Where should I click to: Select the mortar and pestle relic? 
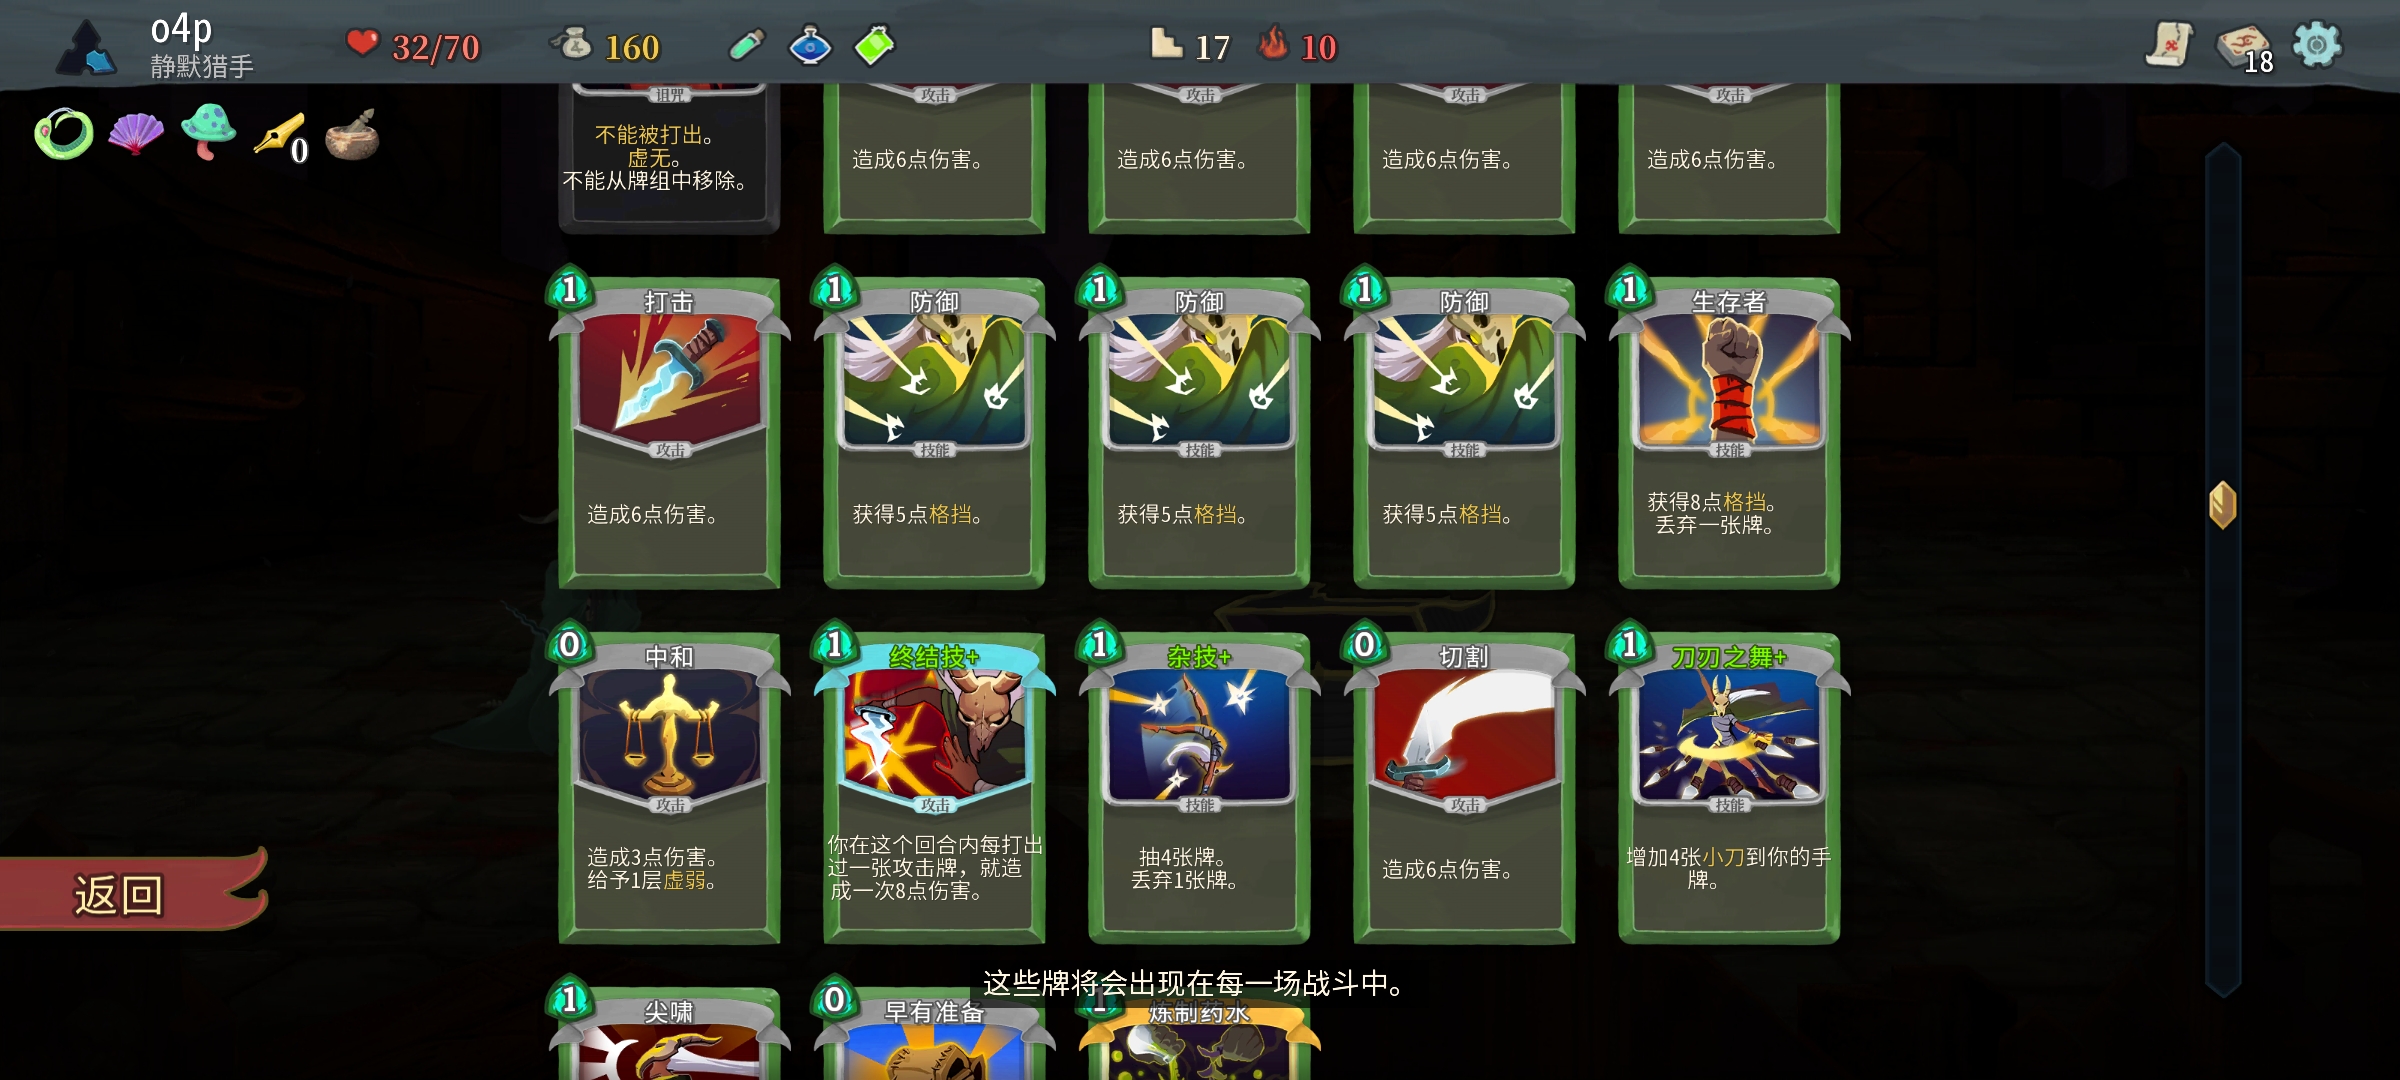(352, 136)
